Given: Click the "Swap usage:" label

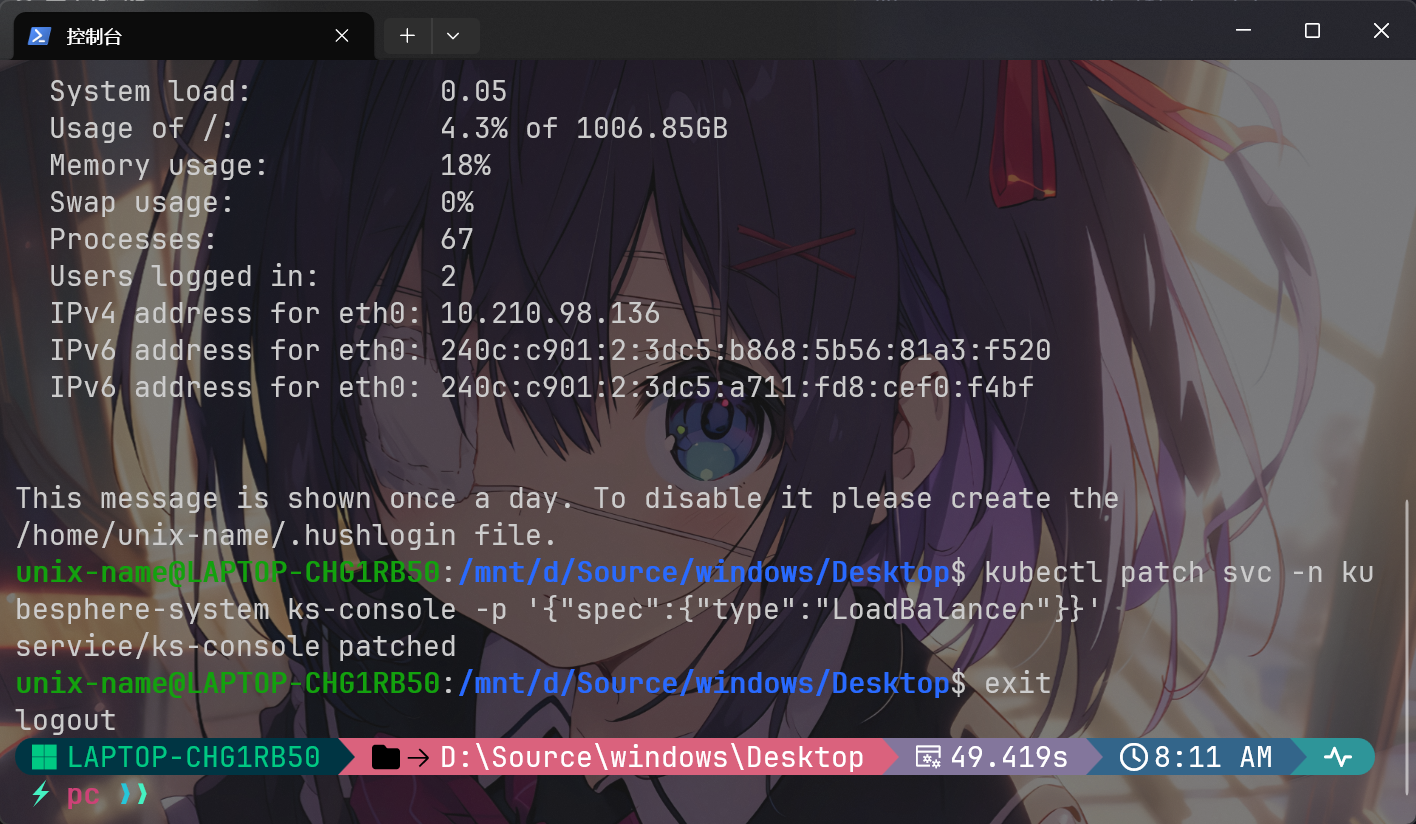Looking at the screenshot, I should (x=142, y=203).
